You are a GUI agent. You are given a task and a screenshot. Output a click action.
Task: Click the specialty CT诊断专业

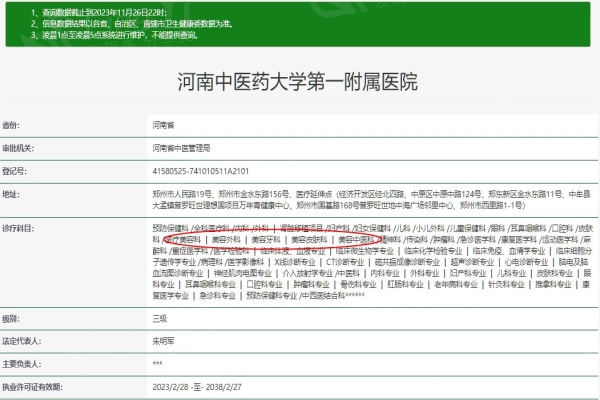[345, 262]
